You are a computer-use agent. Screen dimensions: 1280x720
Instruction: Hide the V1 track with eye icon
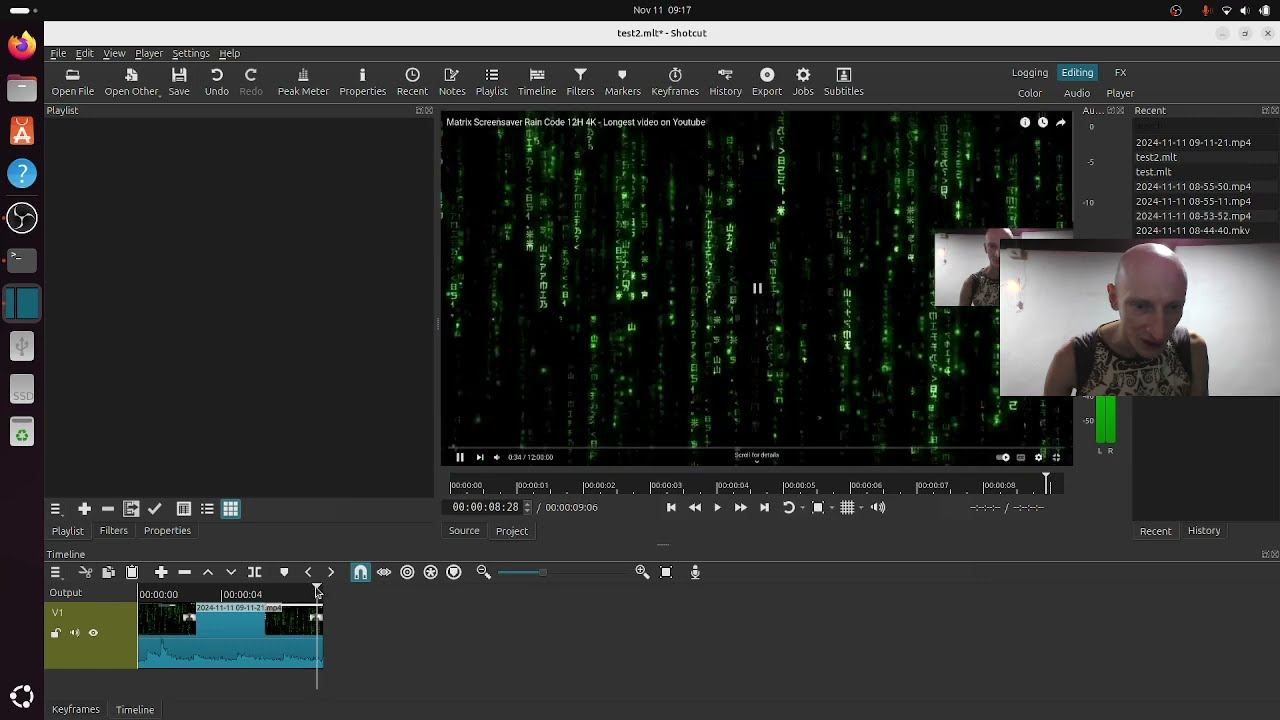(x=93, y=633)
